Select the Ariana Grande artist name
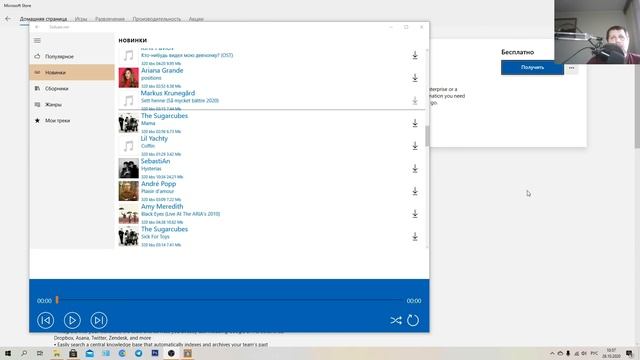 coord(162,70)
